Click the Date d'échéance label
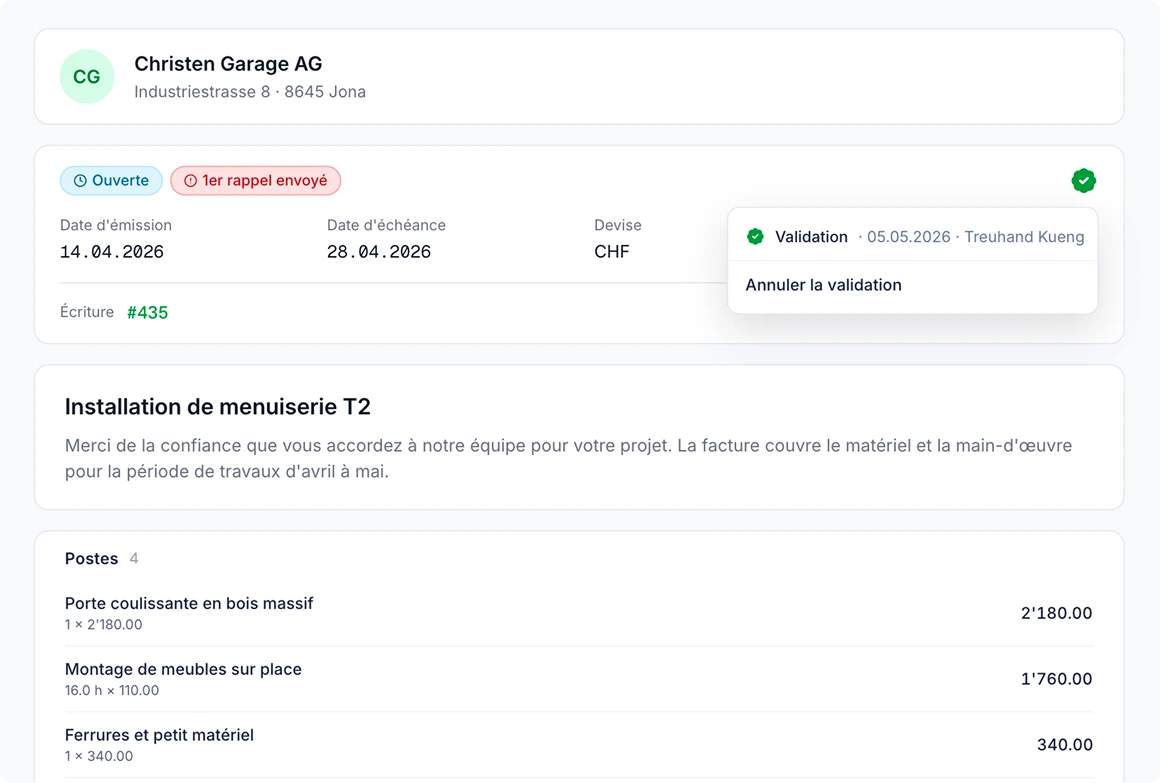The height and width of the screenshot is (783, 1160). click(x=386, y=225)
